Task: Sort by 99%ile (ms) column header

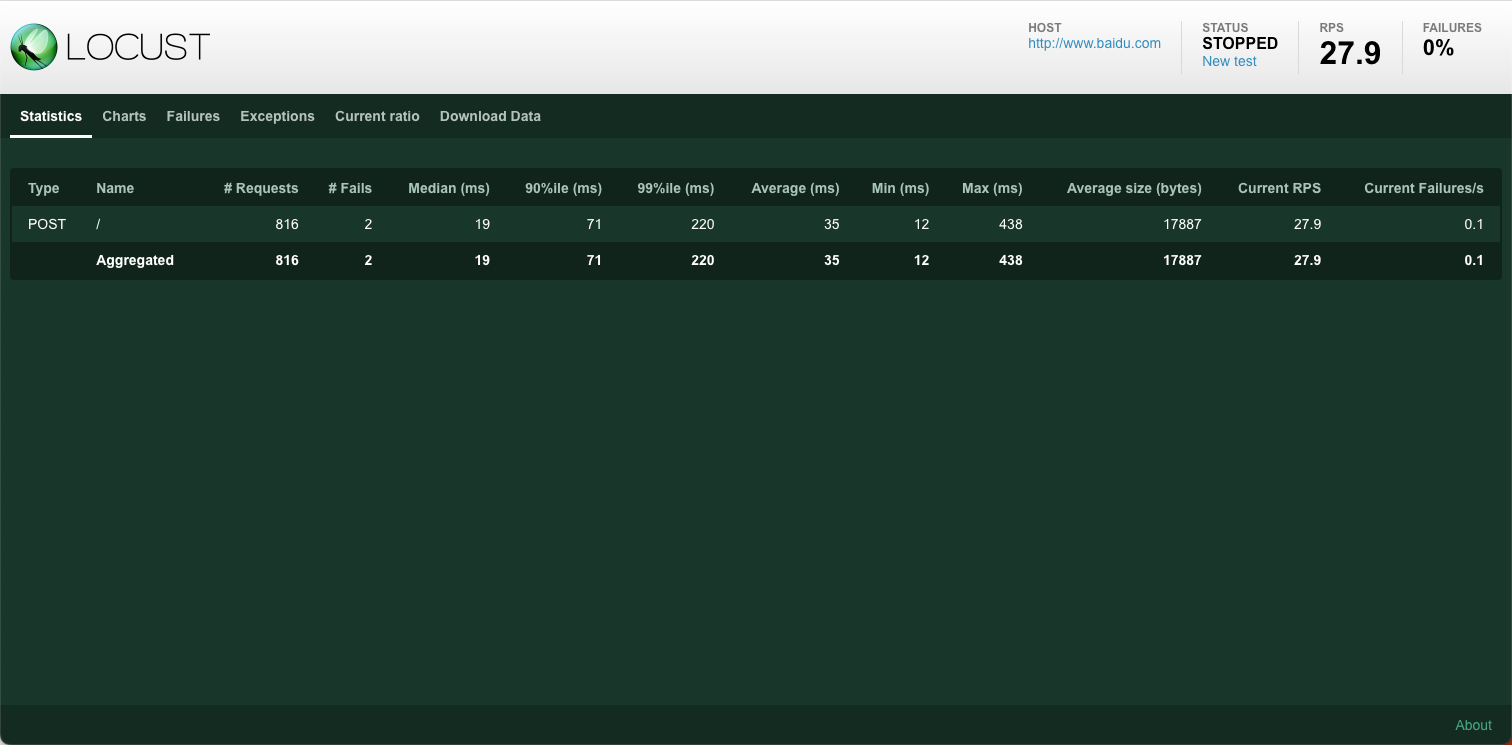Action: (x=676, y=188)
